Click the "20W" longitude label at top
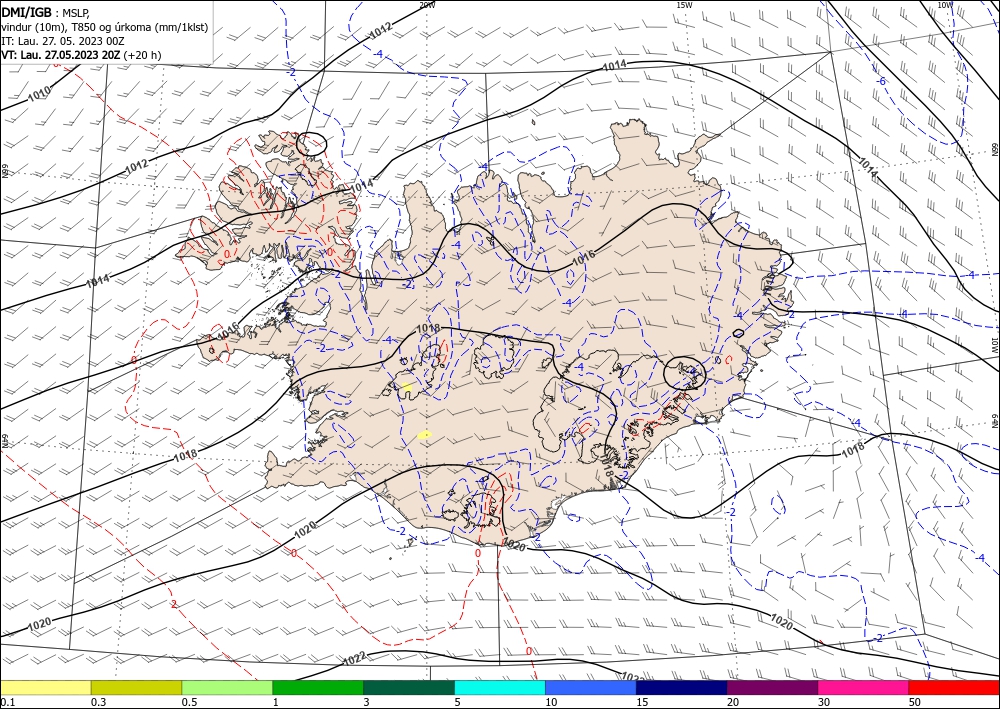The height and width of the screenshot is (709, 1000). coord(427,5)
